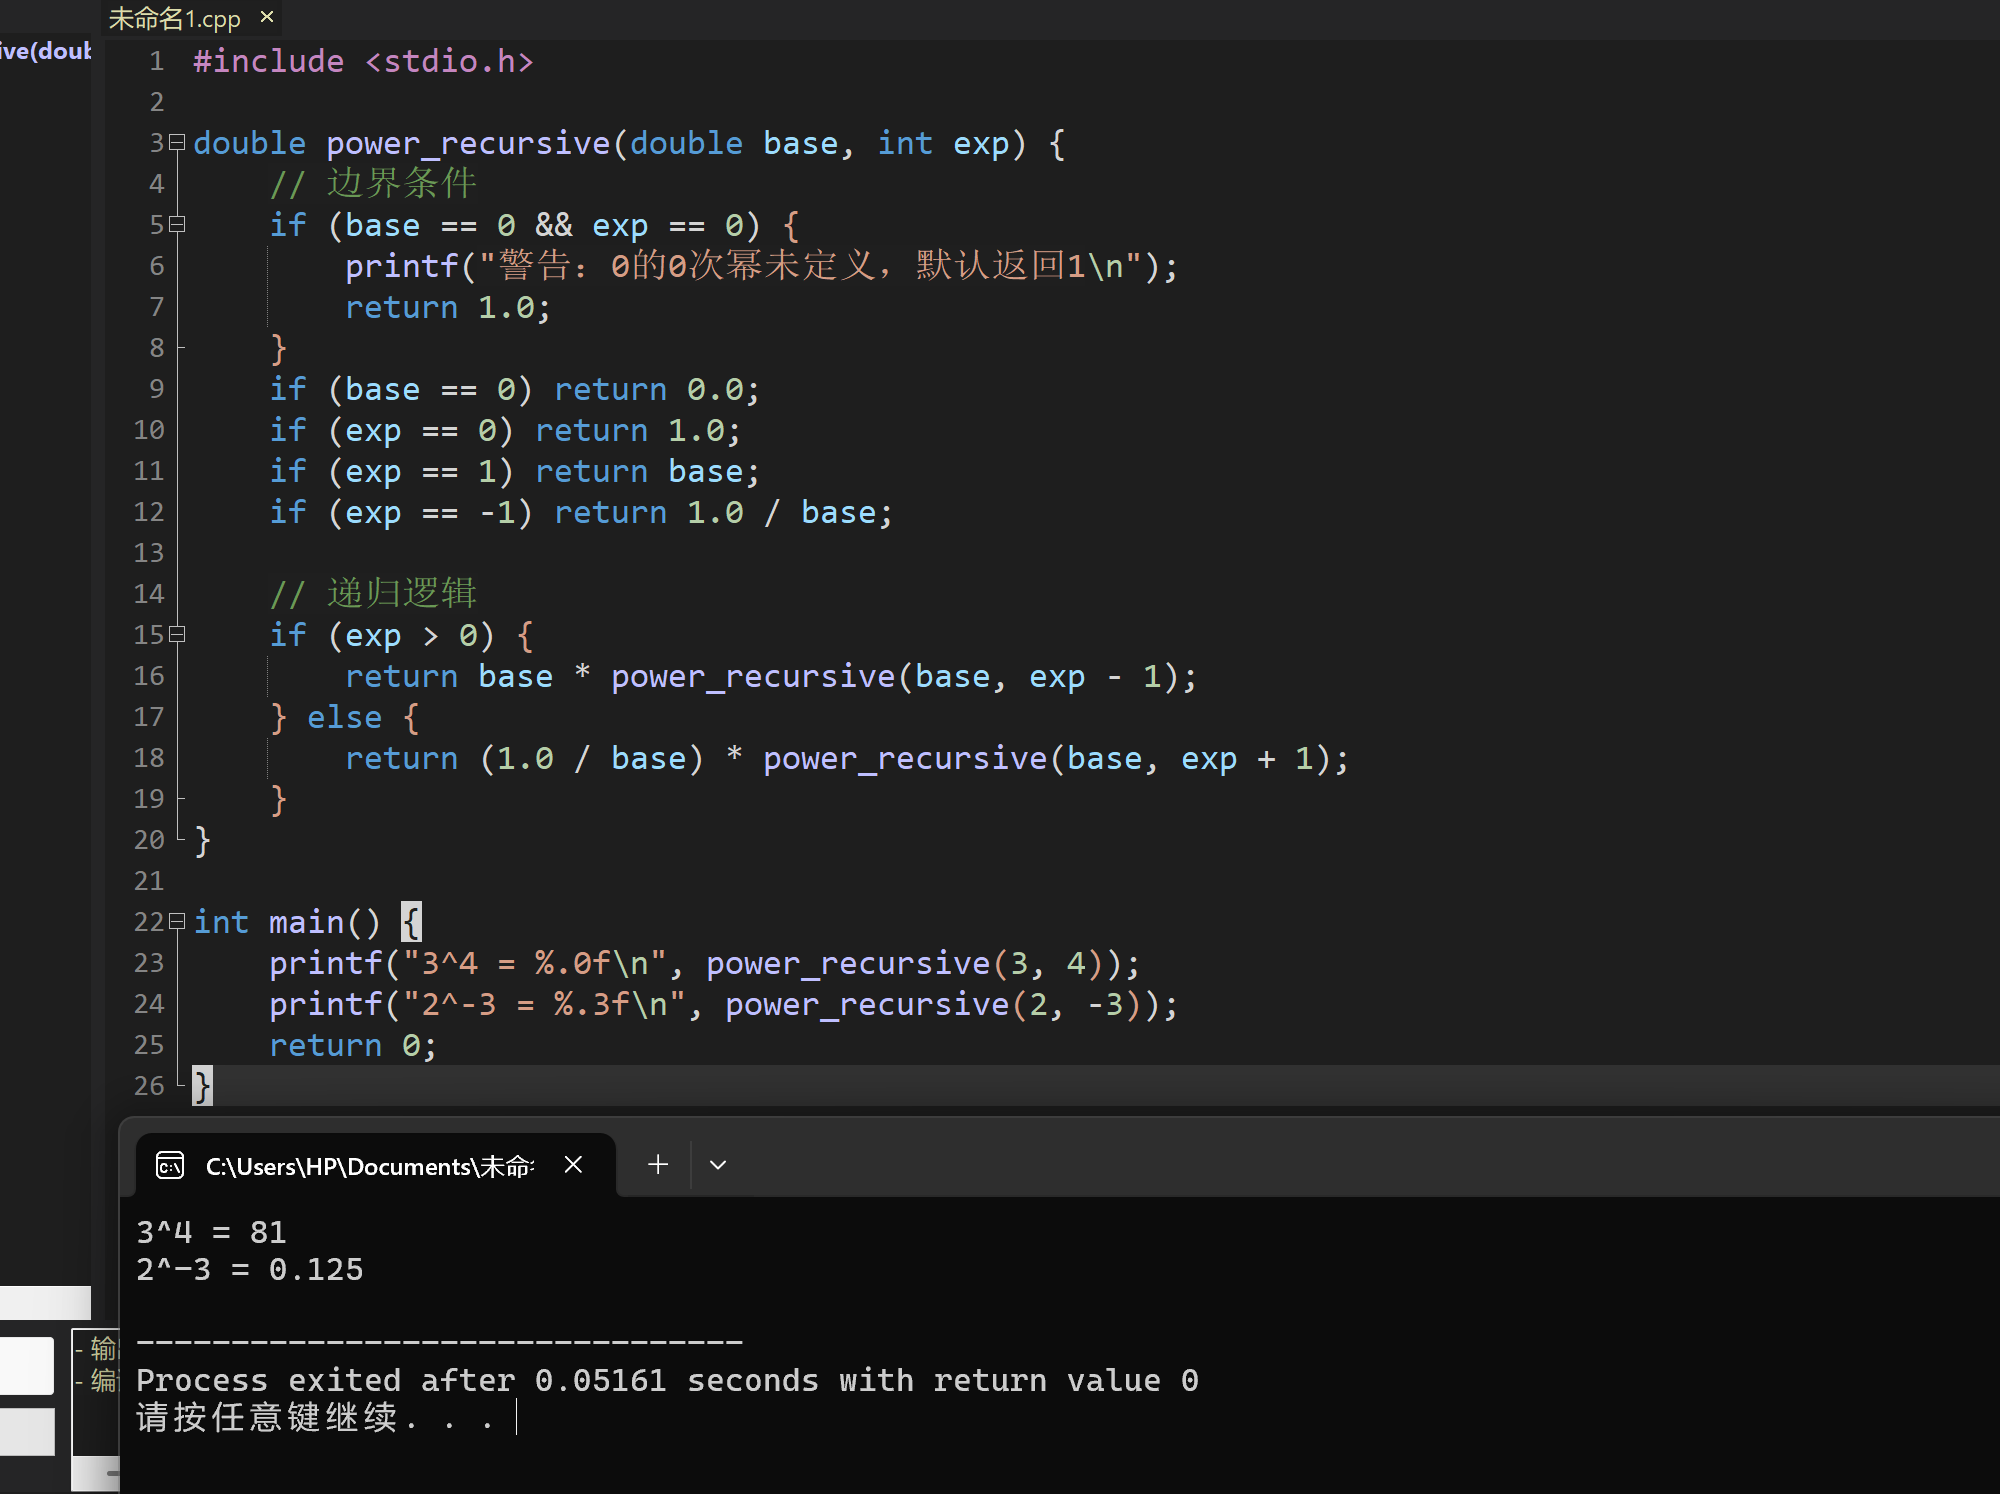Close the C:\Users\HP\Documents terminal tab

coord(573,1164)
